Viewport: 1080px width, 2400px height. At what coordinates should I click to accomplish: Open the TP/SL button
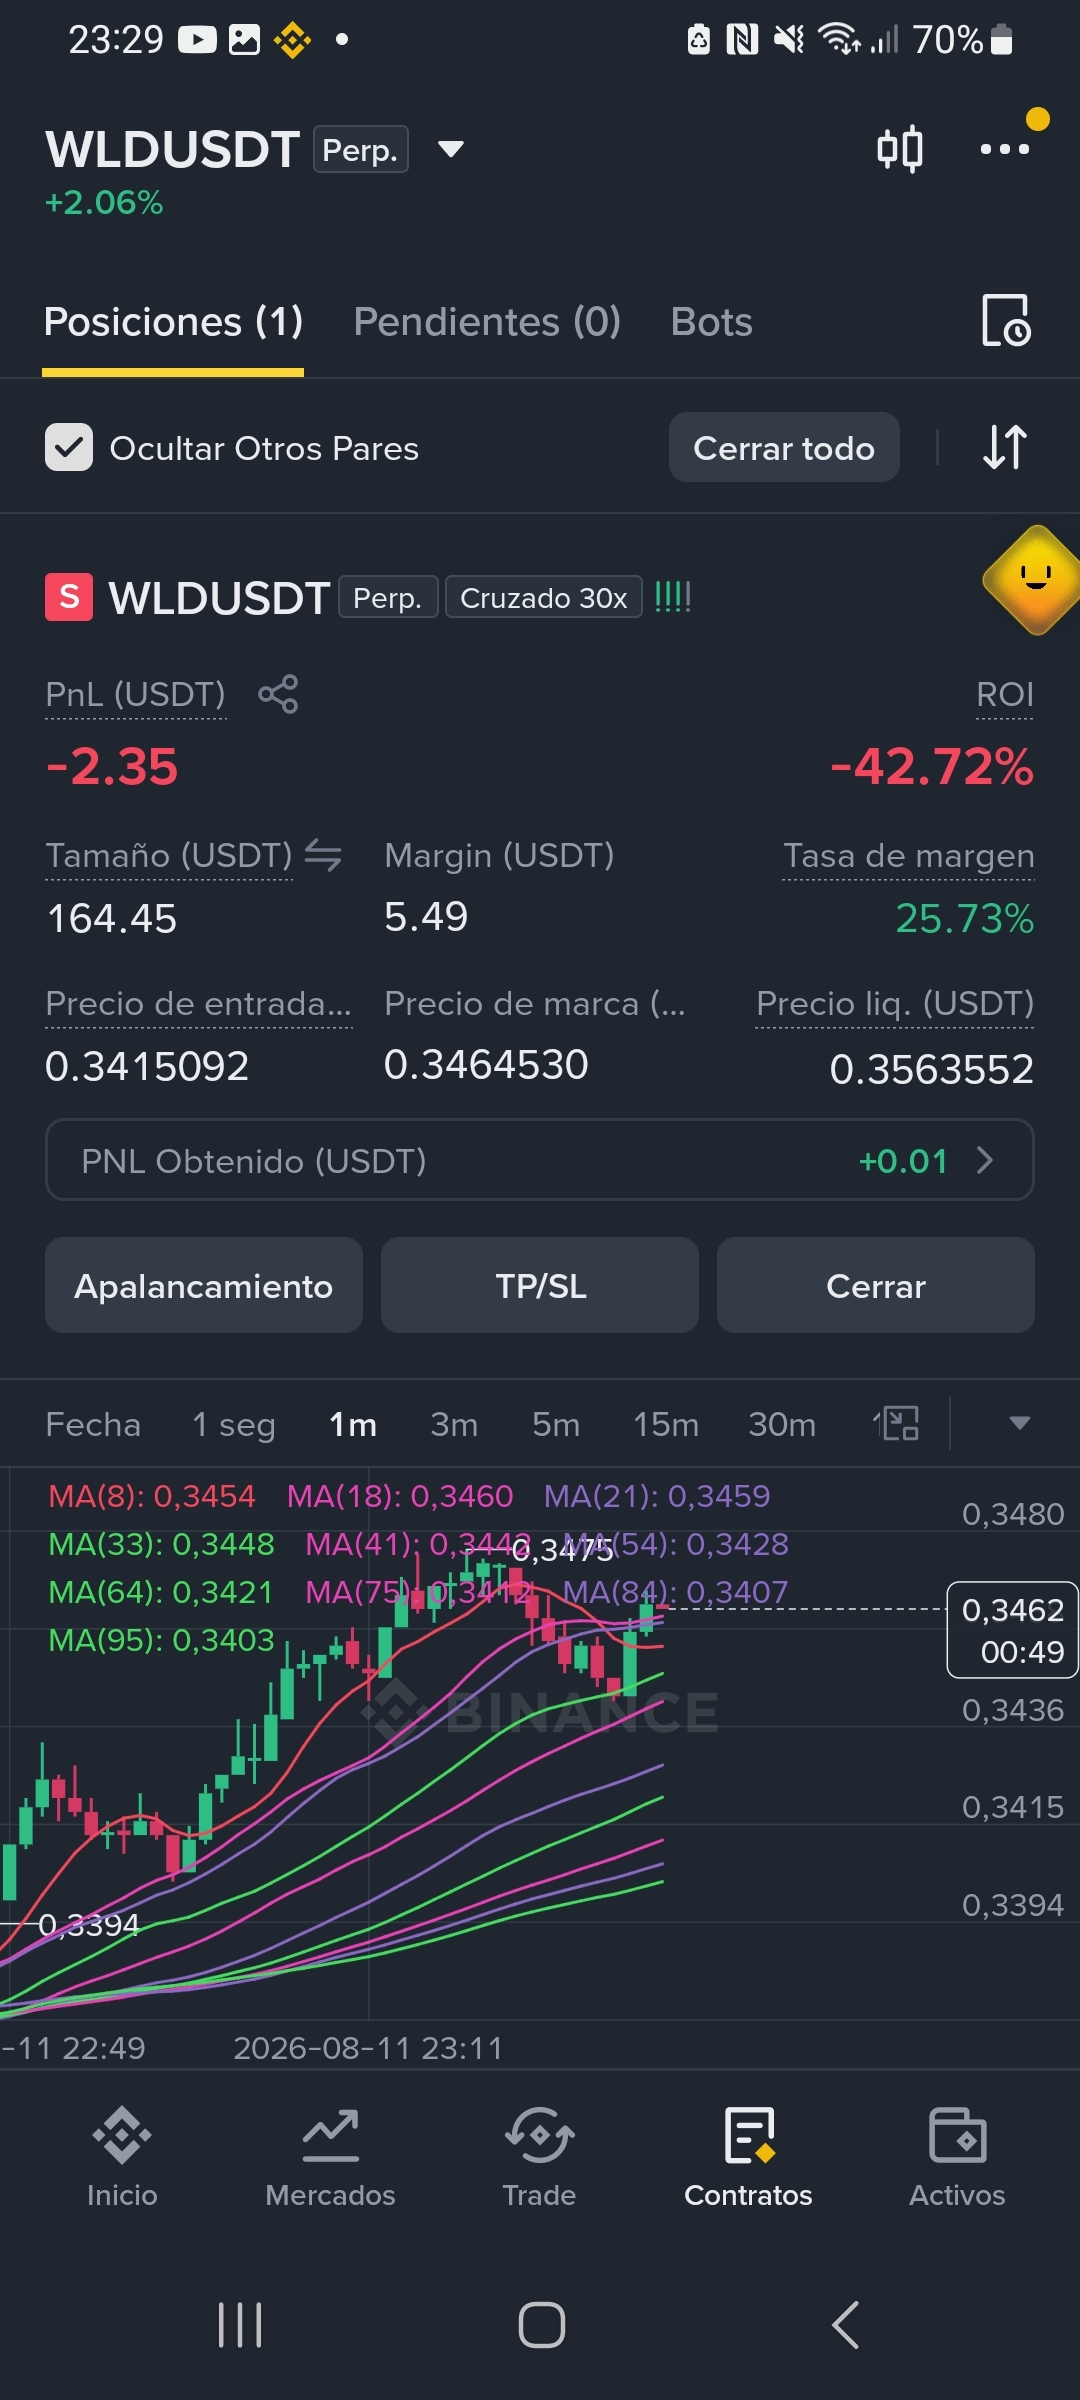540,1285
